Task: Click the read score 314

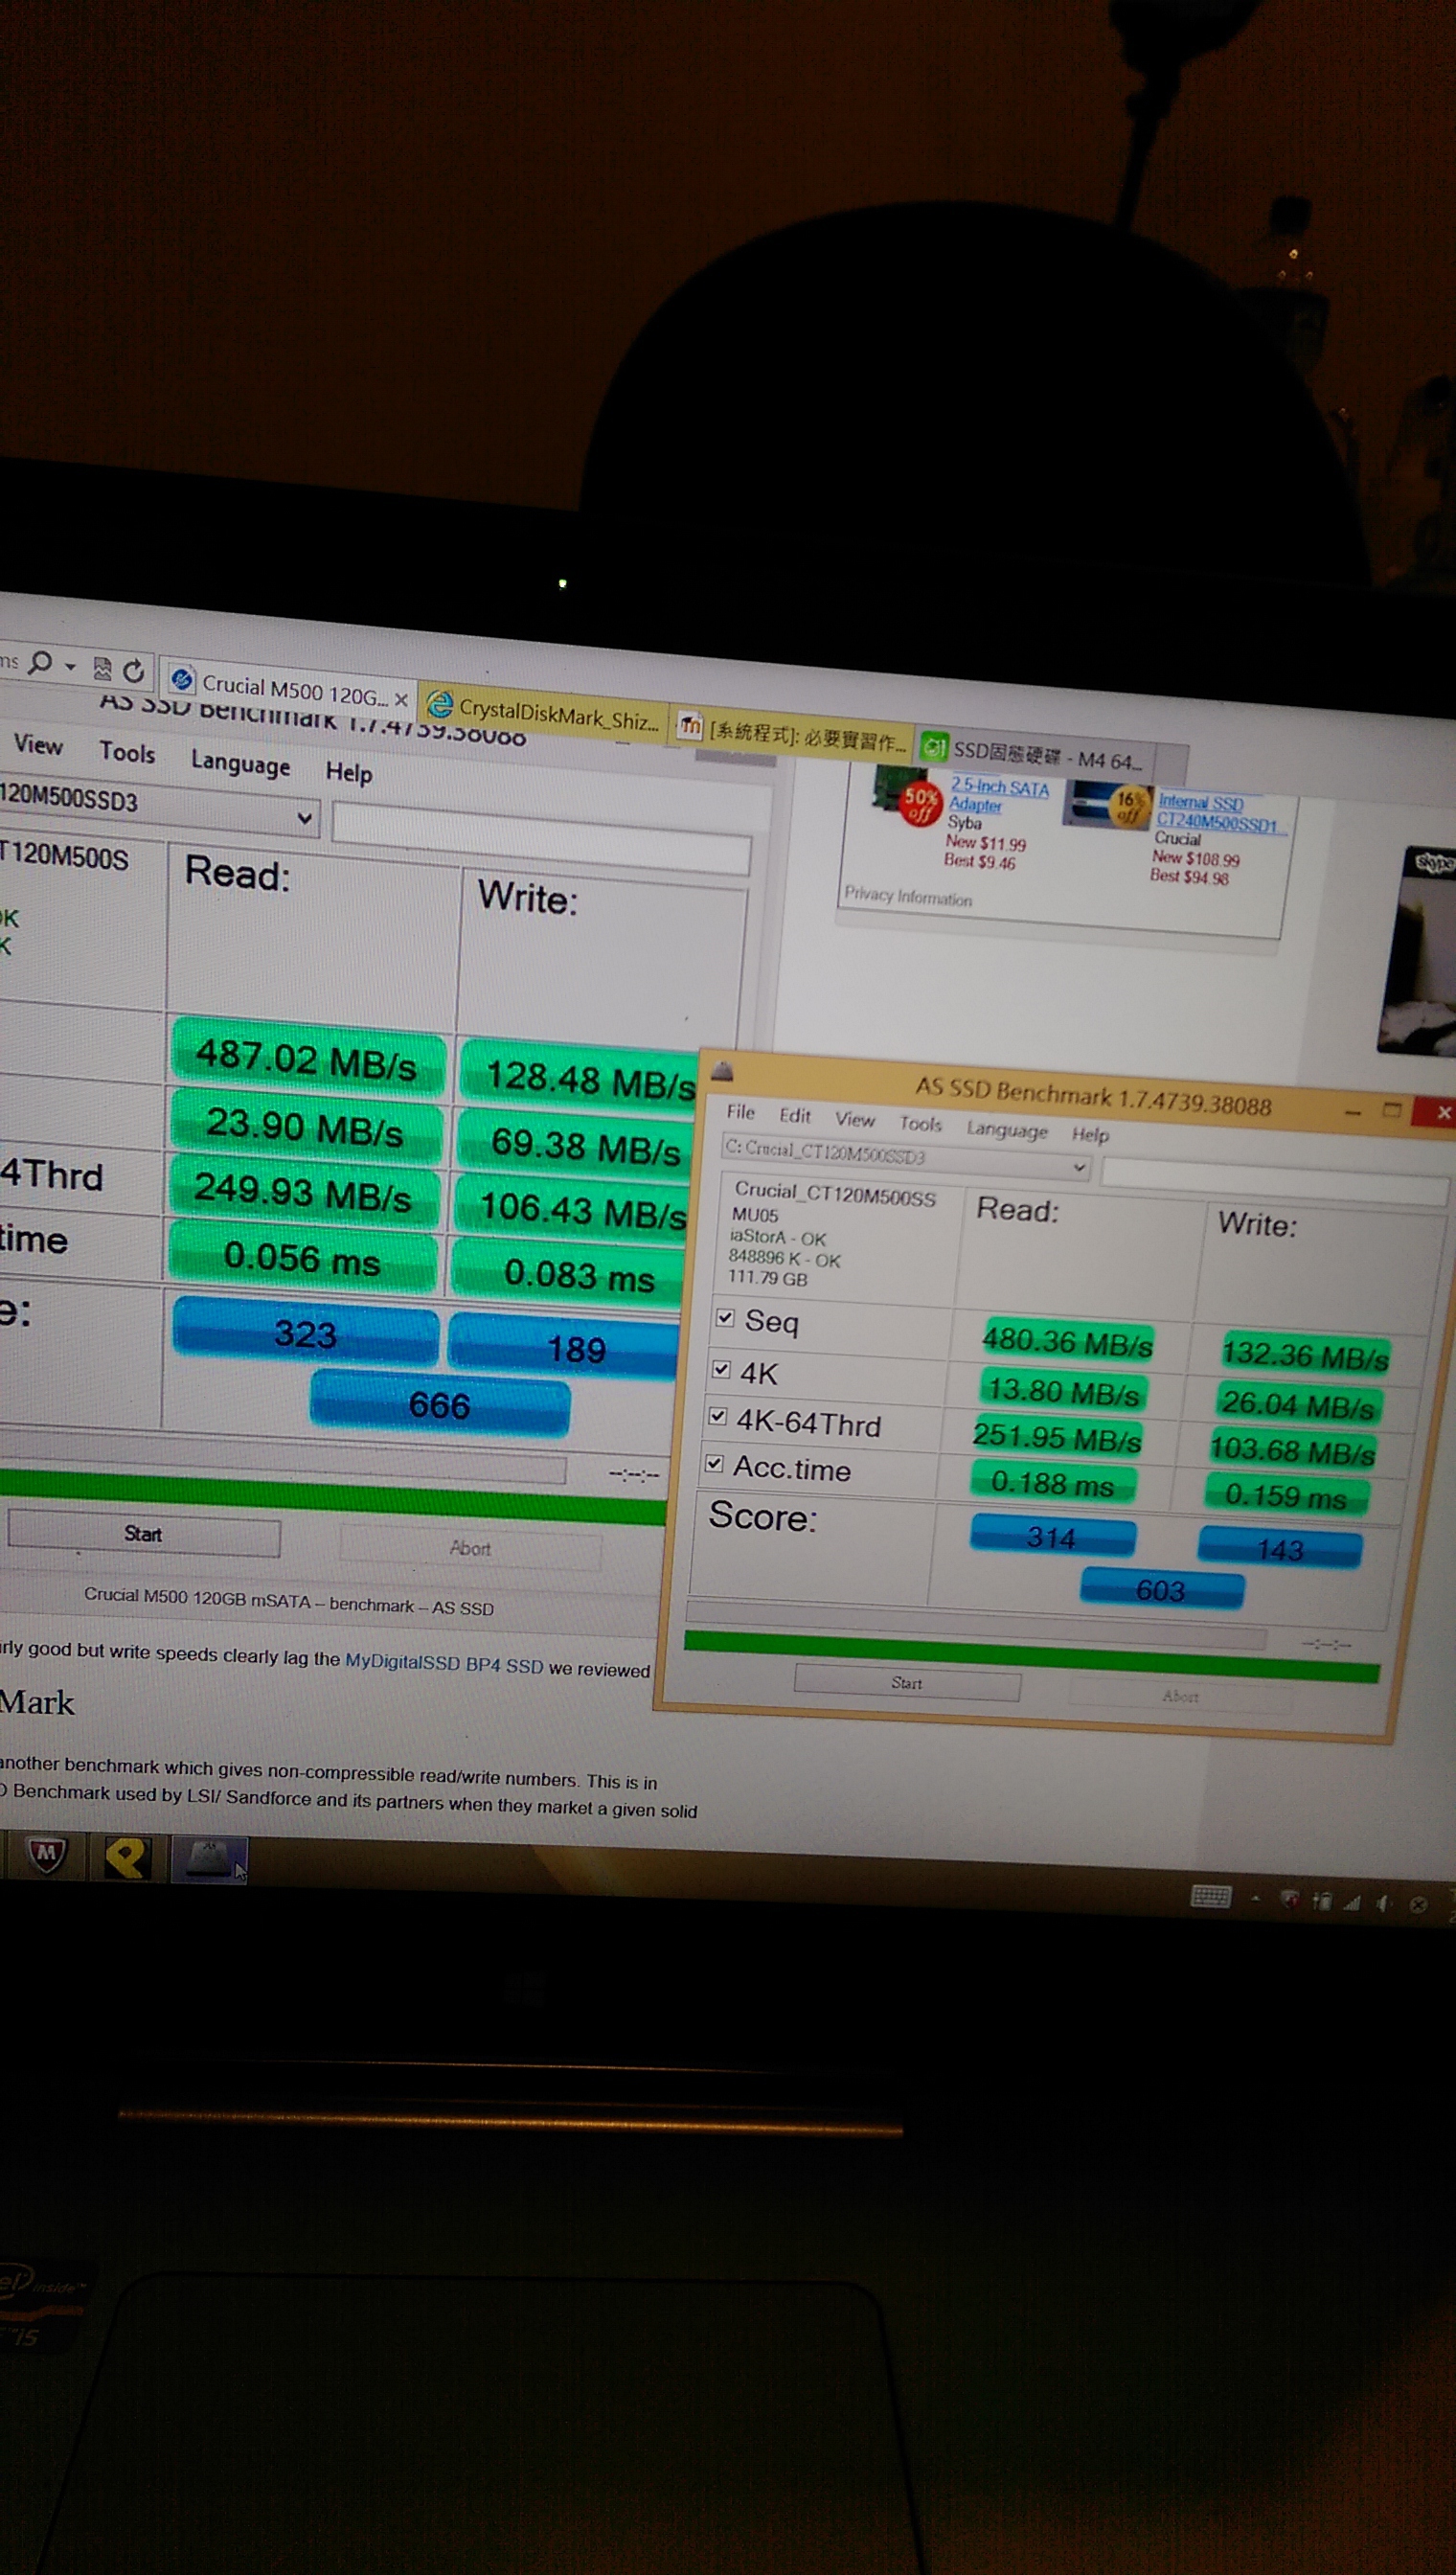Action: coord(1052,1537)
